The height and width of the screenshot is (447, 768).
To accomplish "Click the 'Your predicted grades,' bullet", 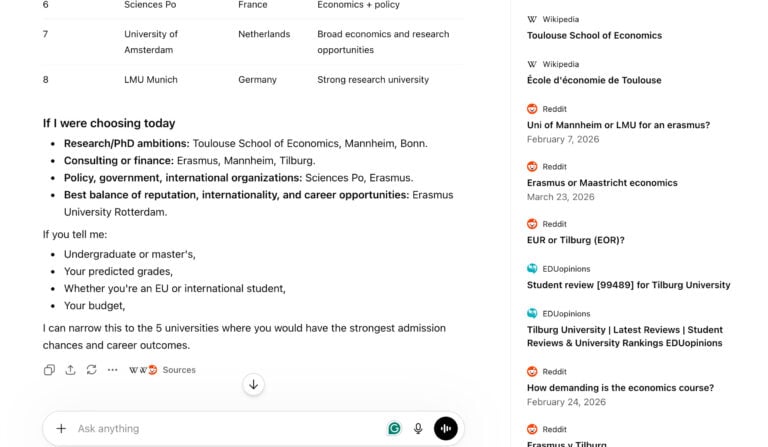I will click(x=118, y=271).
